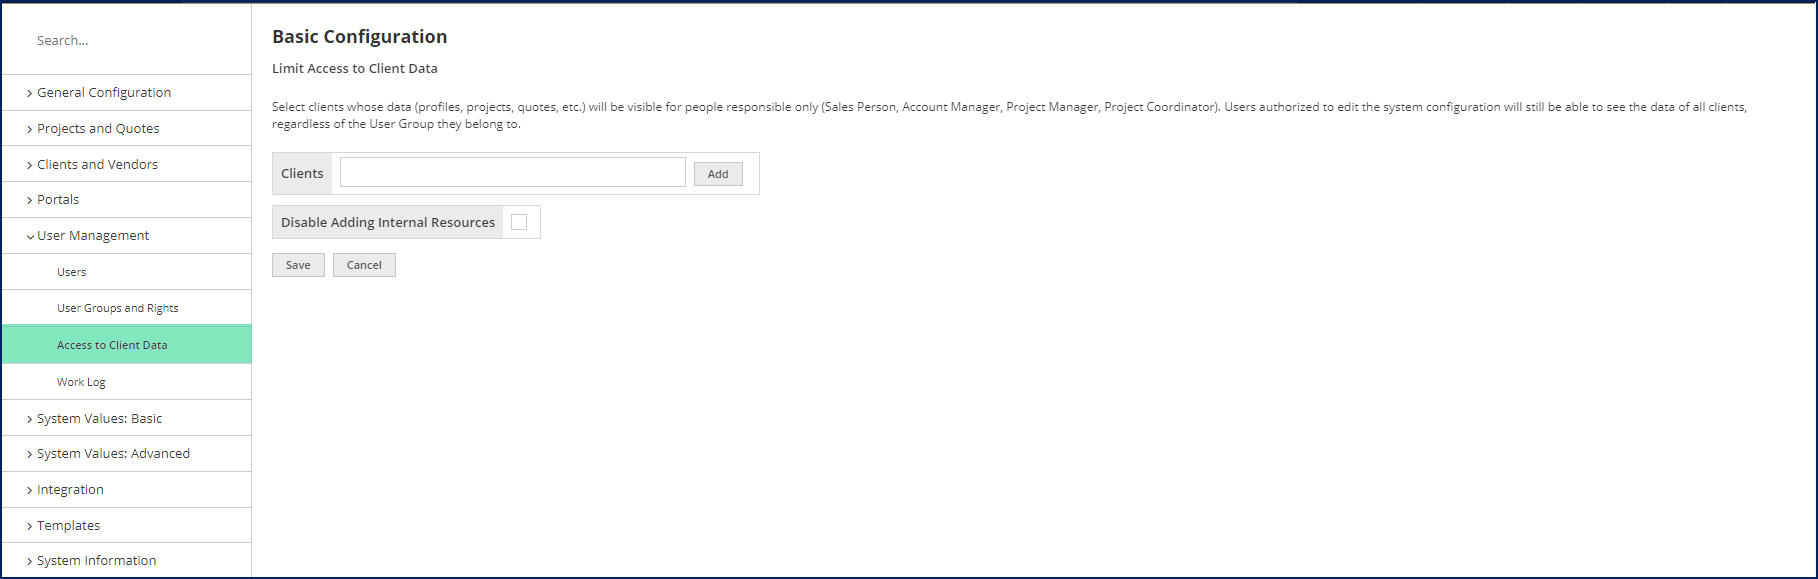Image resolution: width=1818 pixels, height=579 pixels.
Task: Open the Users page
Action: [x=126, y=272]
